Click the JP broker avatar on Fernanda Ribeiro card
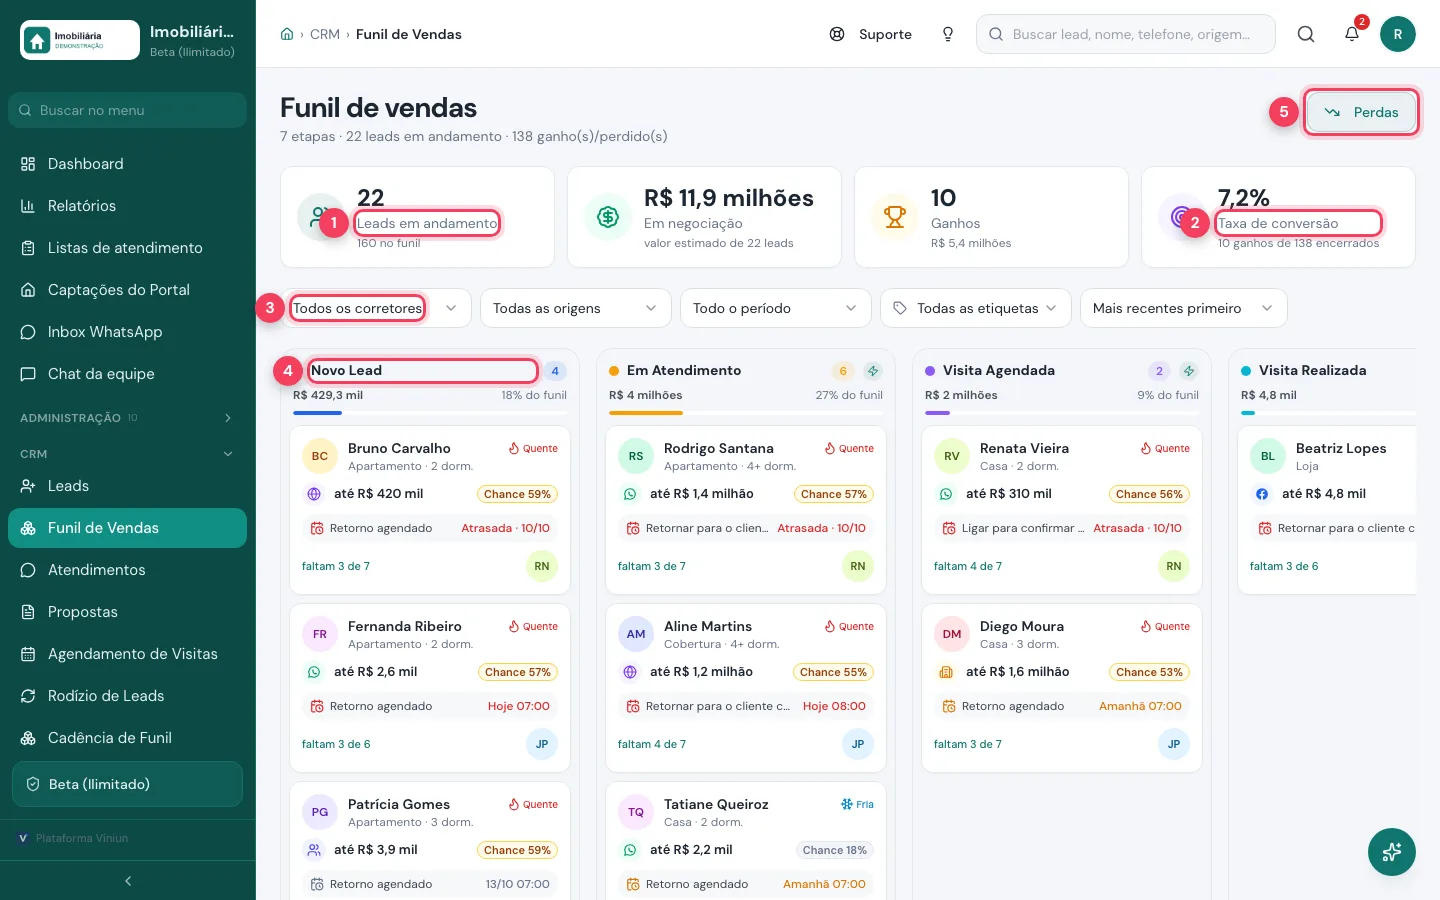The image size is (1440, 900). [542, 744]
